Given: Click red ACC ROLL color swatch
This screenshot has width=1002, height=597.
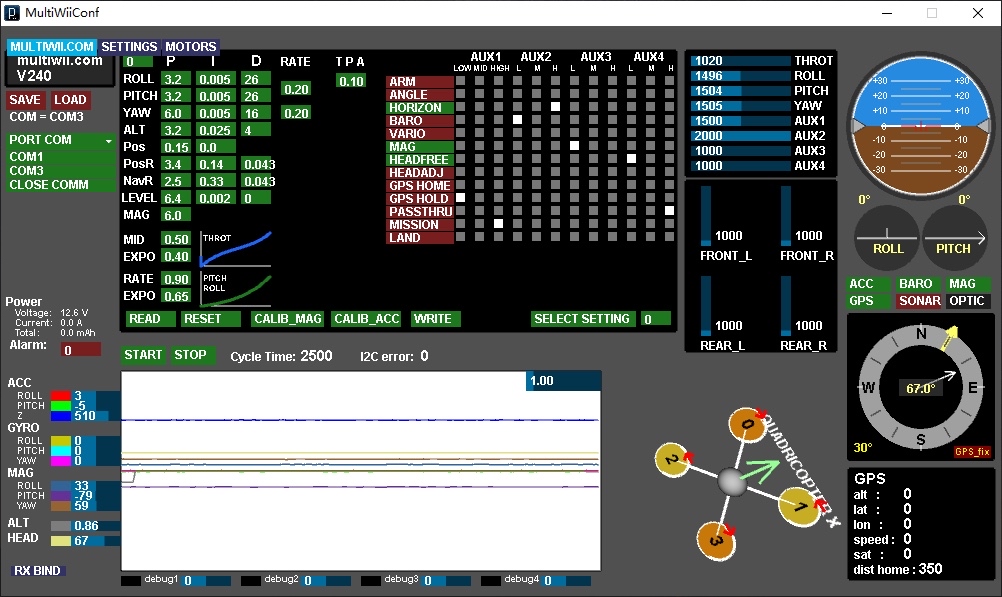Looking at the screenshot, I should pos(61,396).
